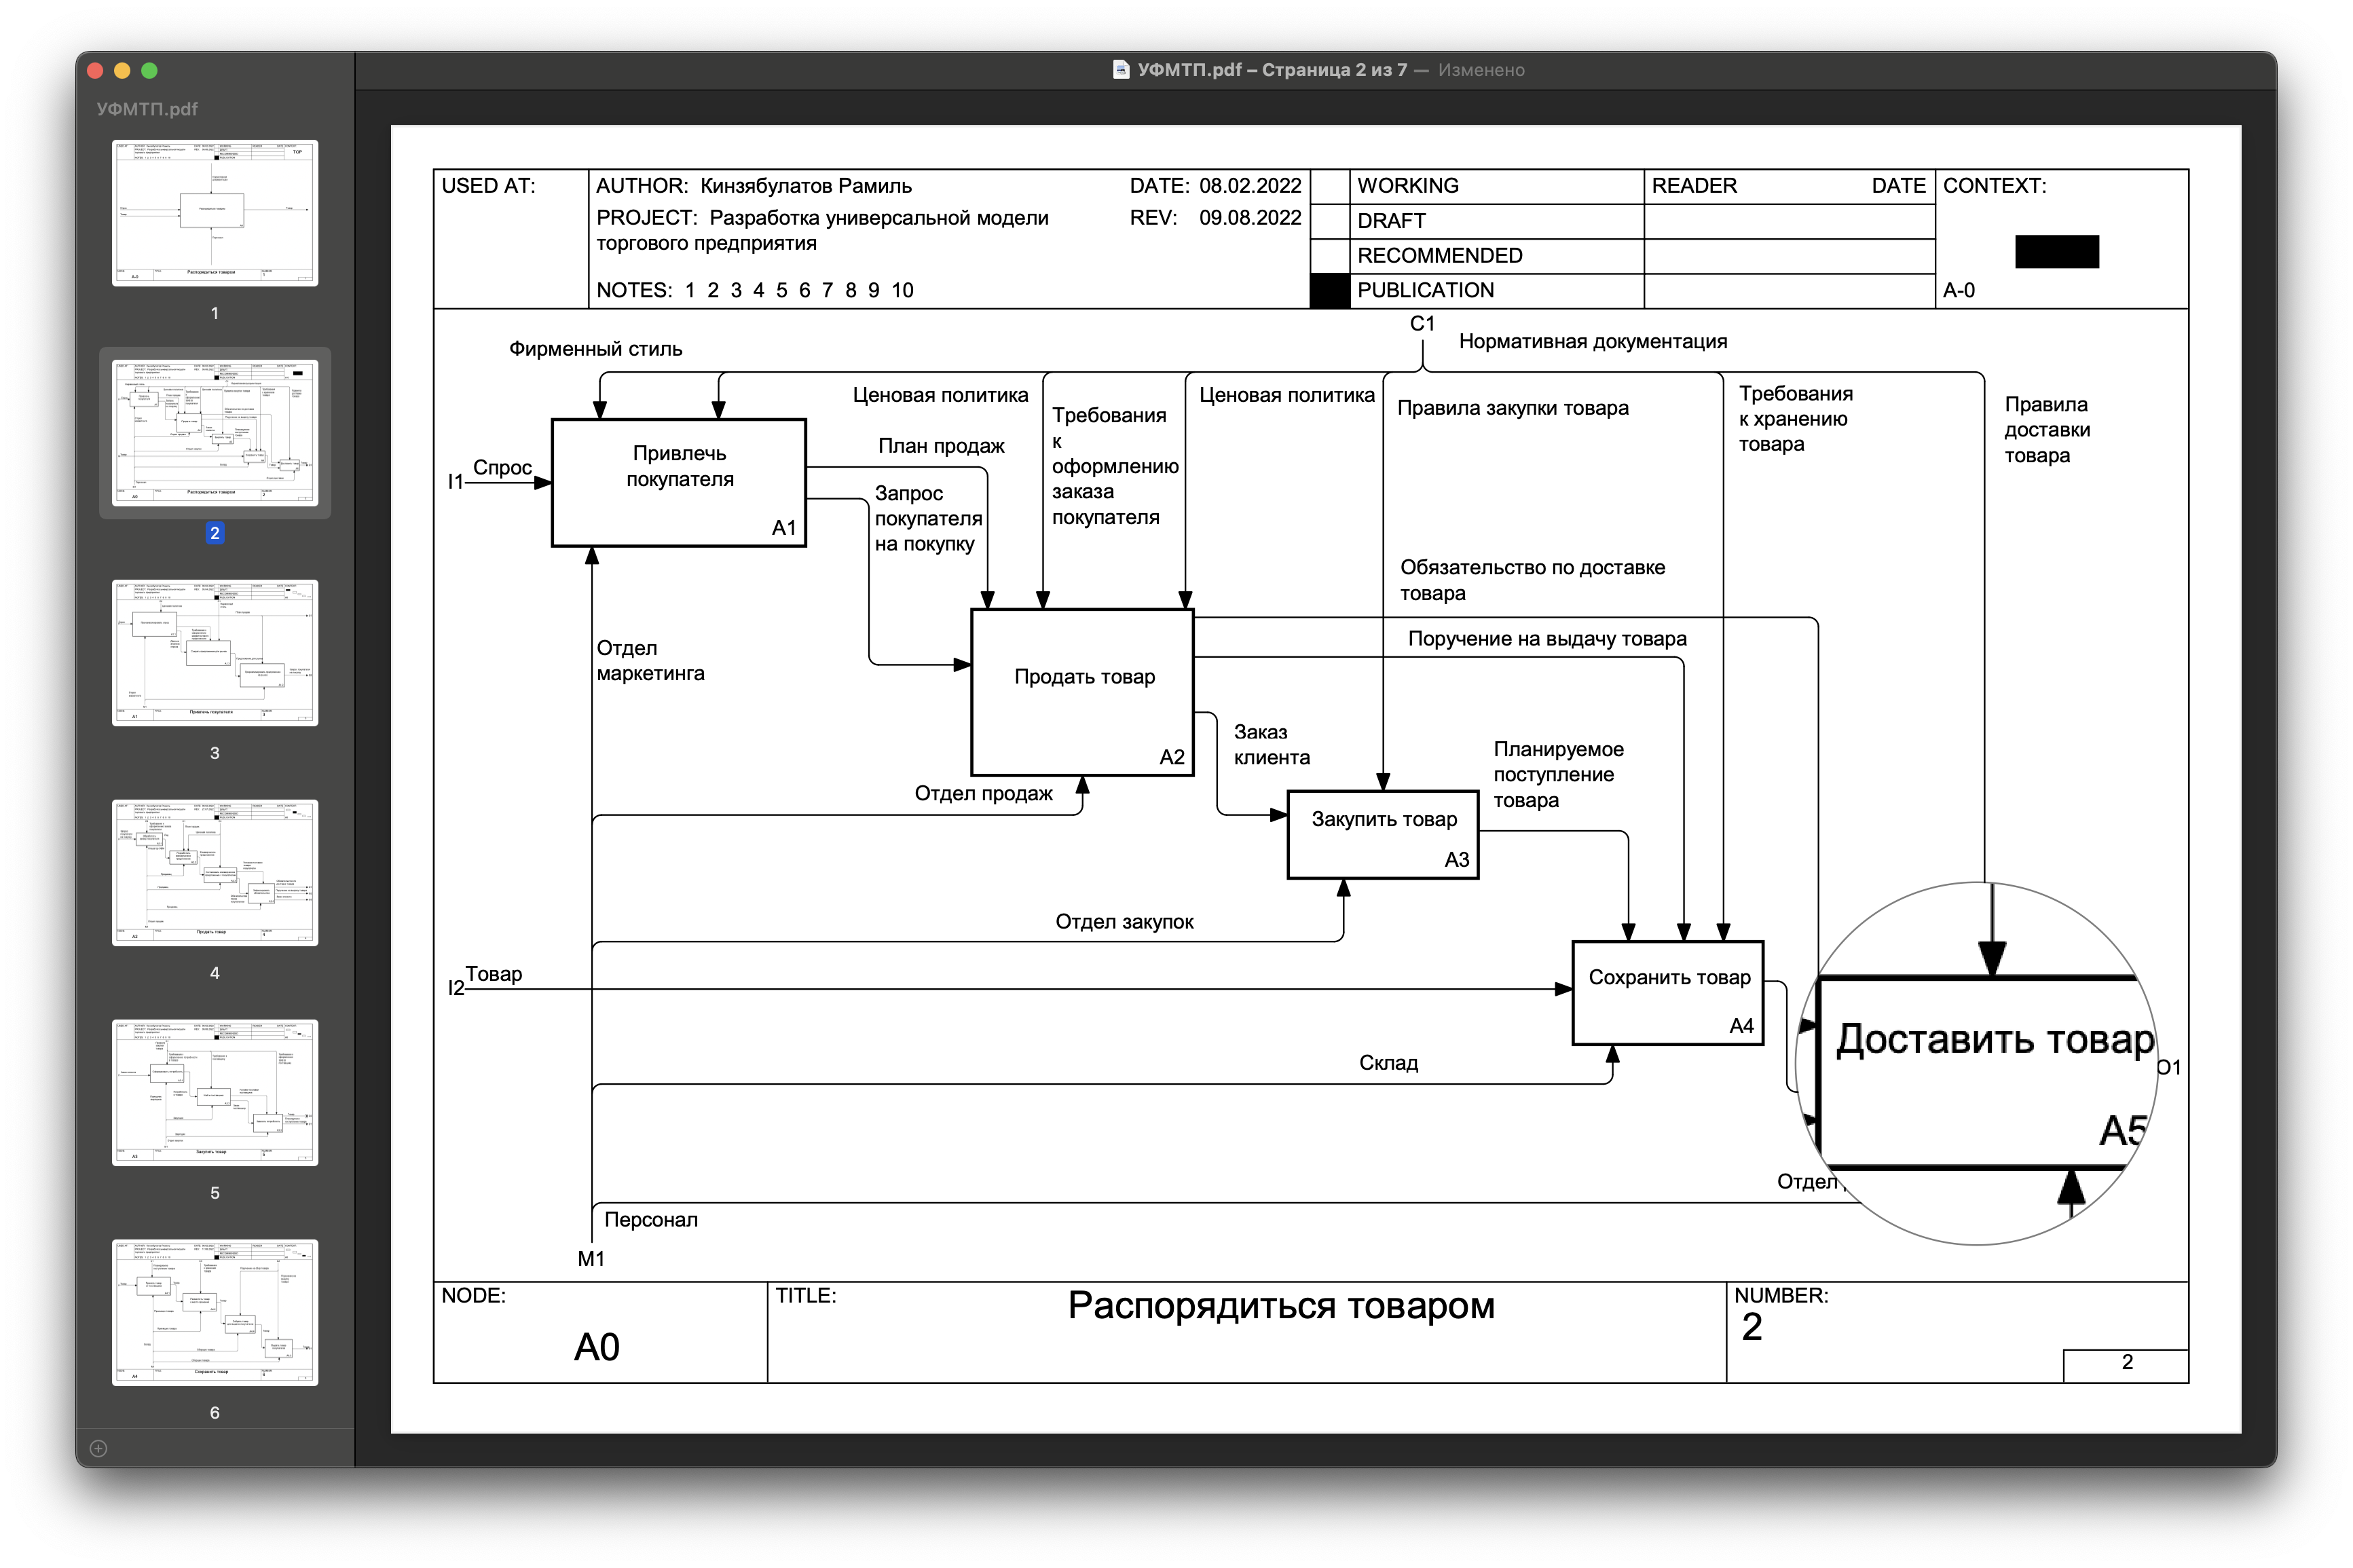Click the 'Фирменный стиль' label
The image size is (2353, 1568).
point(596,349)
